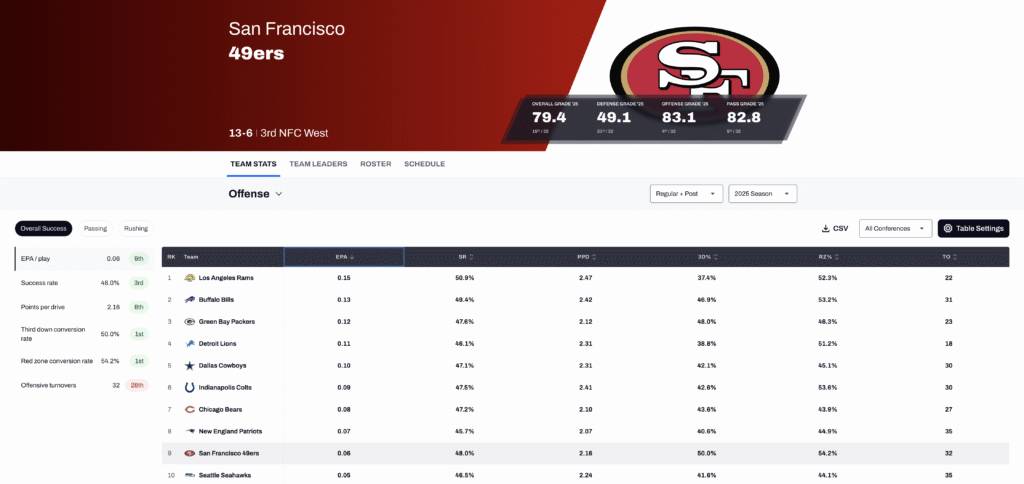Open the Green Bay Packers team link
This screenshot has width=1024, height=484.
click(x=227, y=321)
